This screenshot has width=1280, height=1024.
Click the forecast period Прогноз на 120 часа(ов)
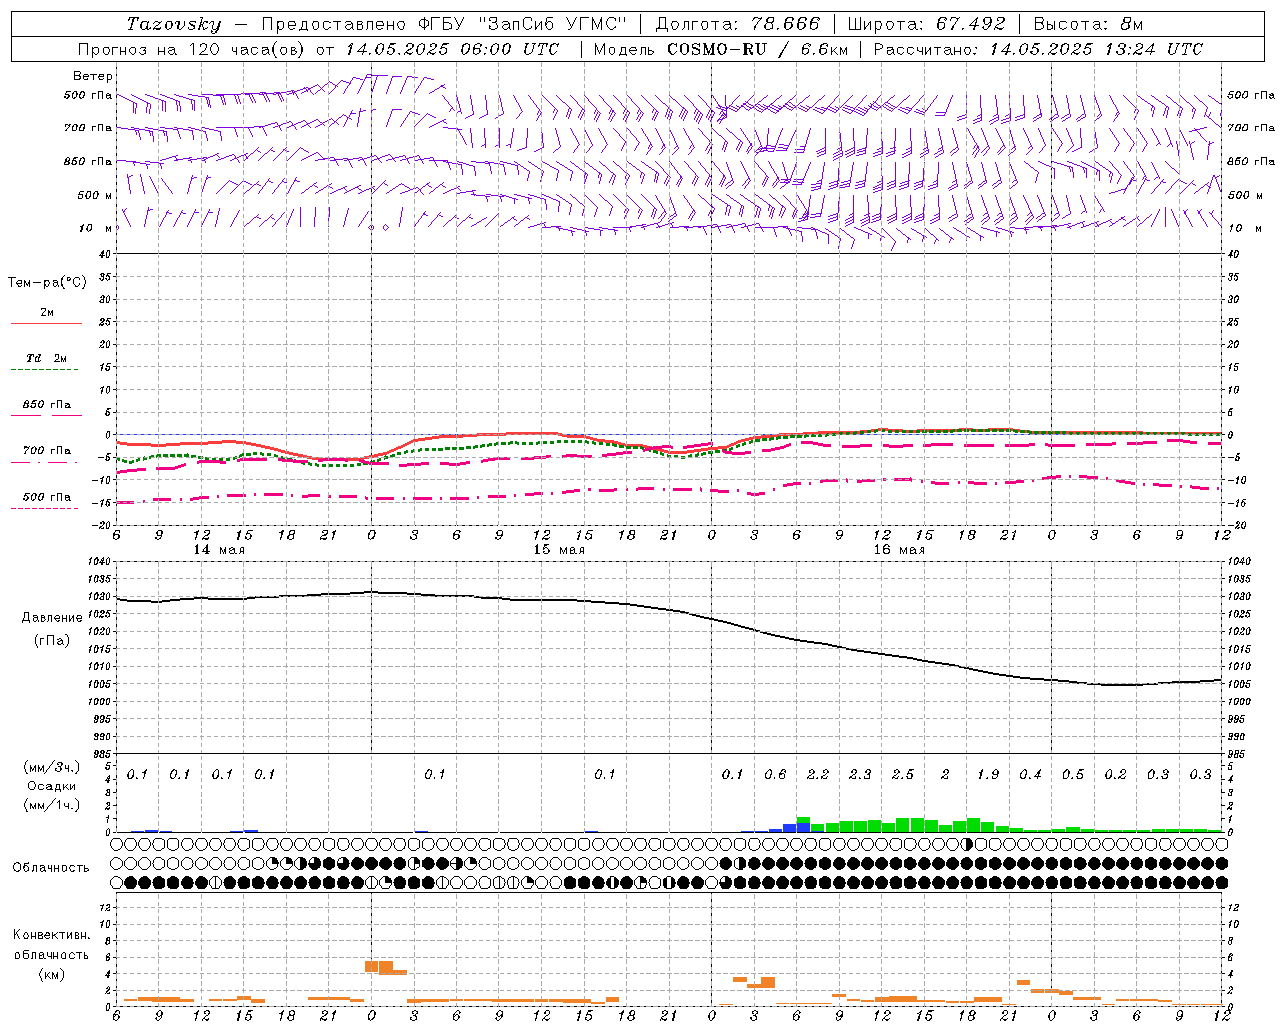tap(192, 49)
